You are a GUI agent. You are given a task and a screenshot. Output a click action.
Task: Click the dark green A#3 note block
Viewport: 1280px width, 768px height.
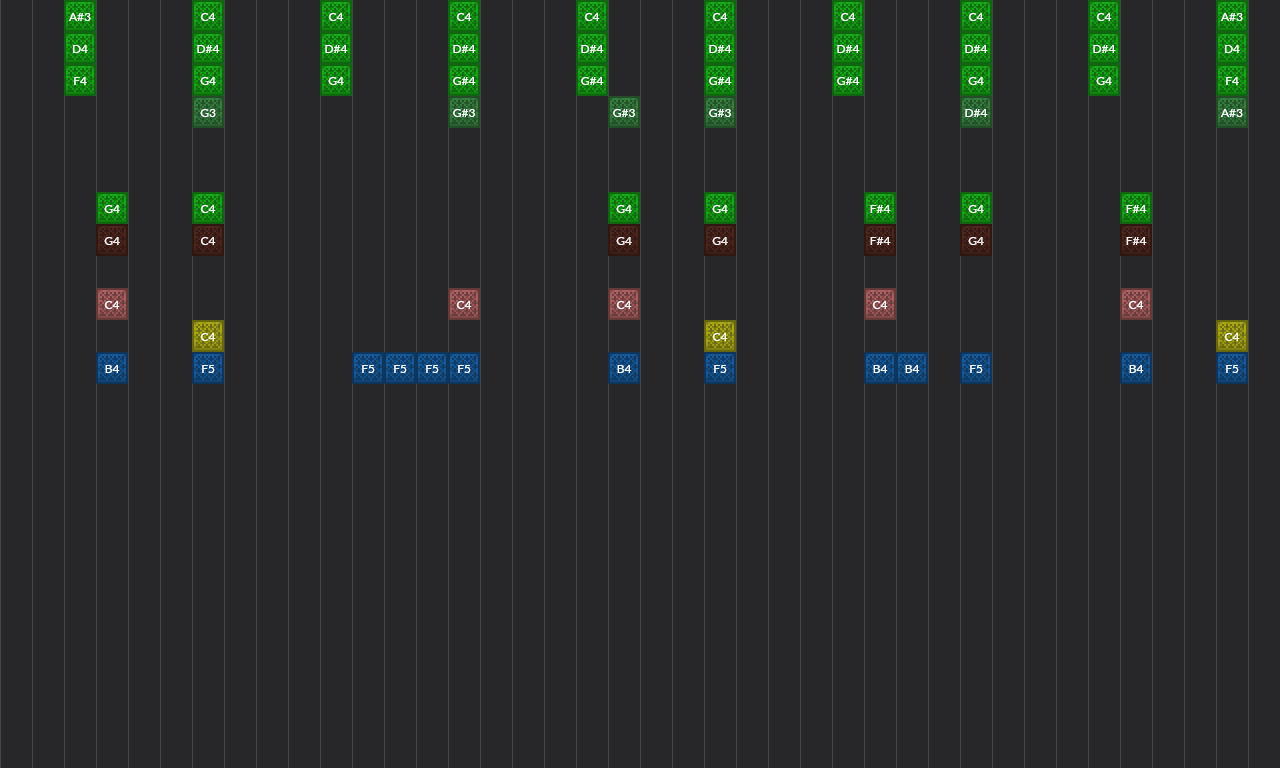point(1232,113)
